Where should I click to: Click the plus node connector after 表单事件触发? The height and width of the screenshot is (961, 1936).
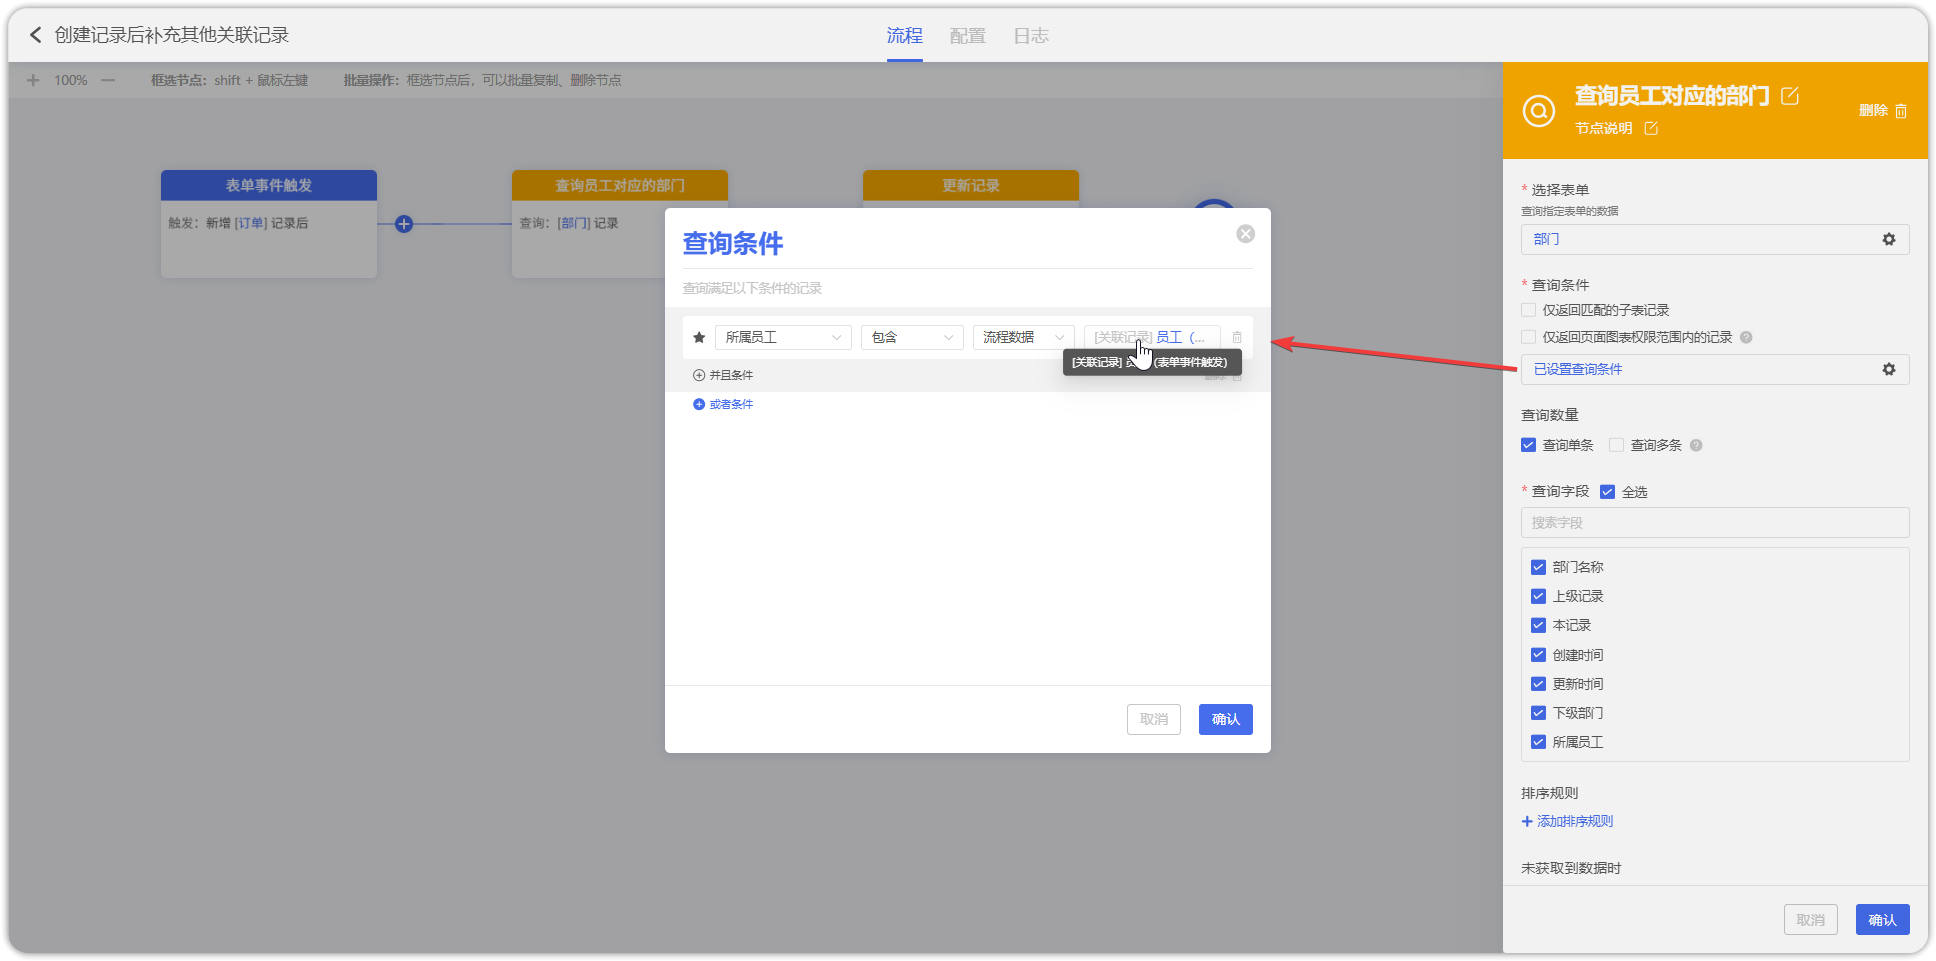click(x=404, y=224)
